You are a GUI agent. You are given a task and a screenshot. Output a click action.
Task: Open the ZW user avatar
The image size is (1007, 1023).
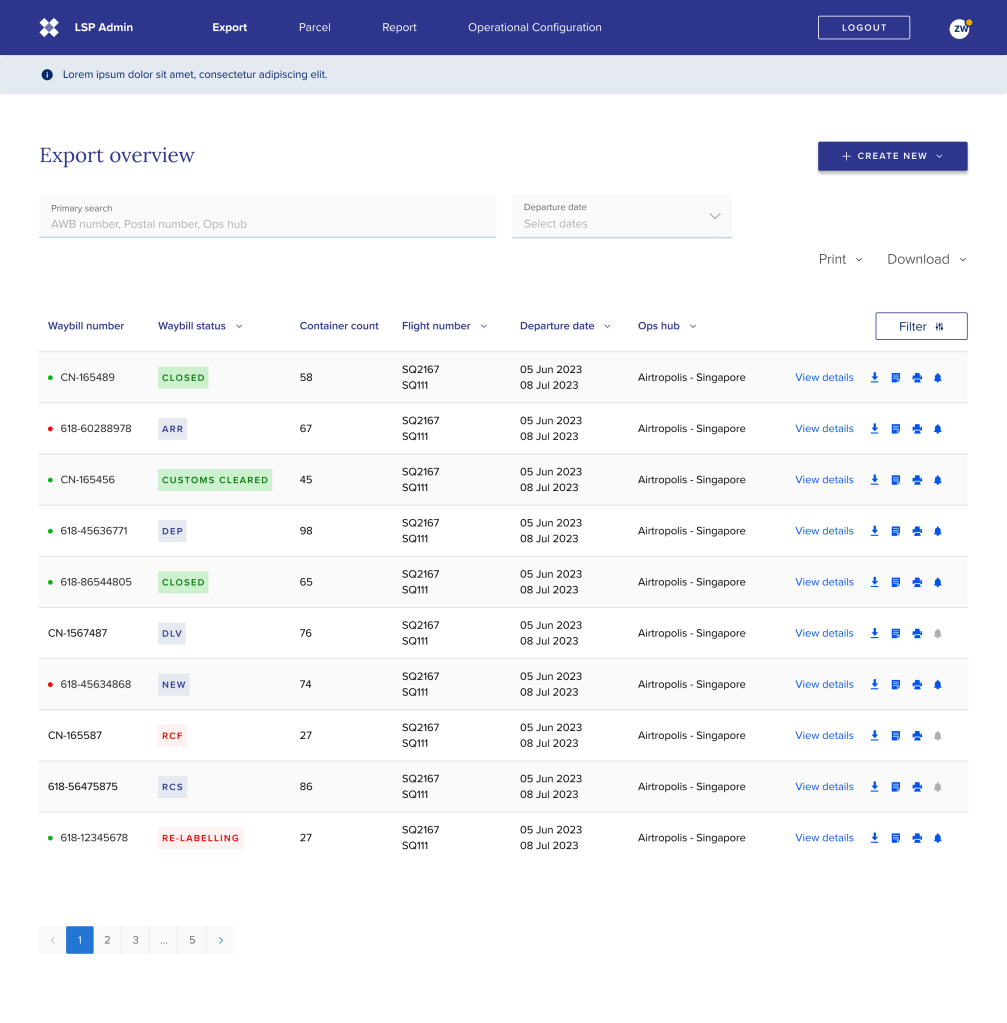coord(960,28)
